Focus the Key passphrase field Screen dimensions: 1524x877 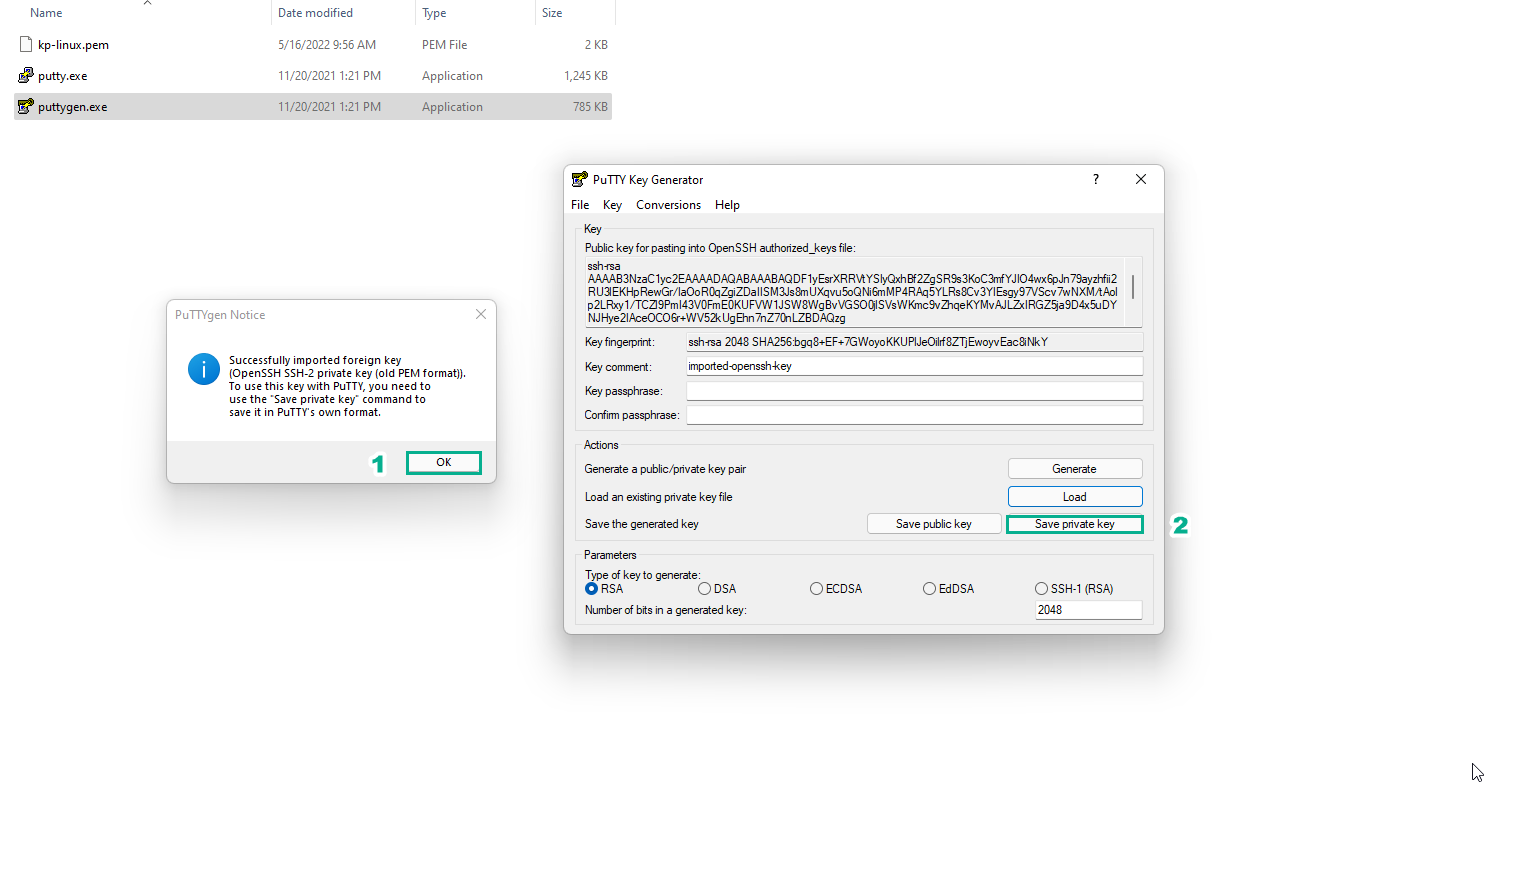tap(914, 391)
